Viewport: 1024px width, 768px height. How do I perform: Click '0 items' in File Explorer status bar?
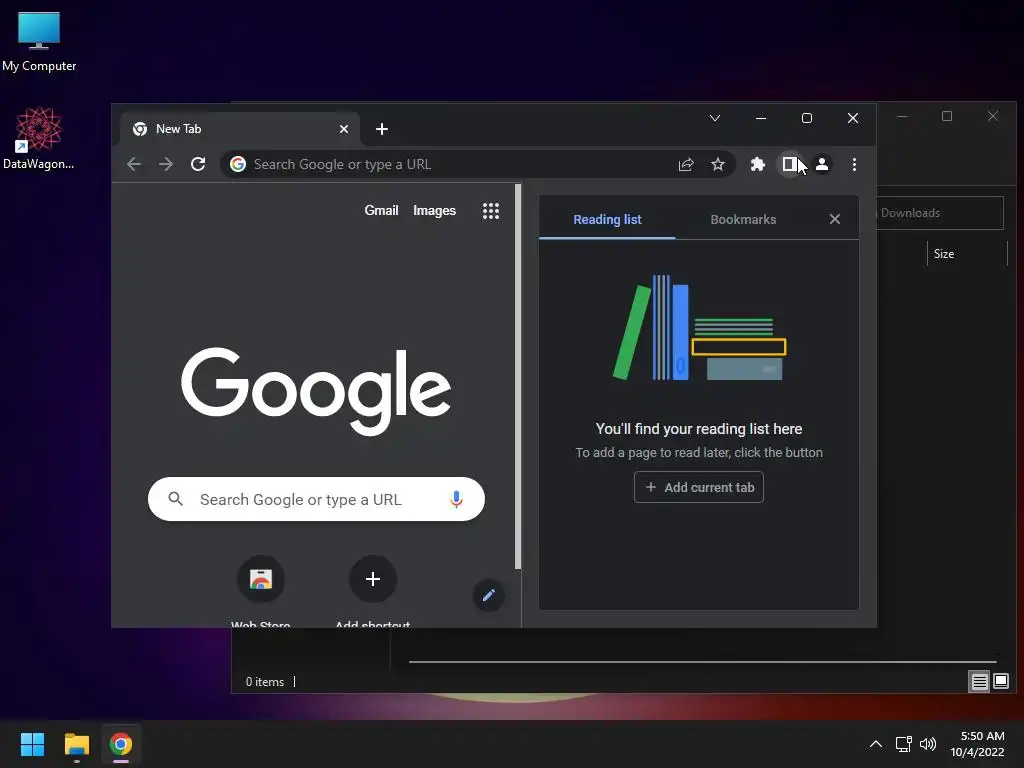coord(264,682)
